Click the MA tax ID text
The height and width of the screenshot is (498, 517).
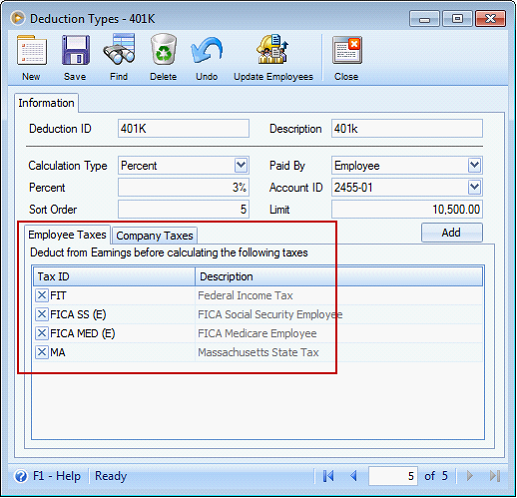point(58,352)
